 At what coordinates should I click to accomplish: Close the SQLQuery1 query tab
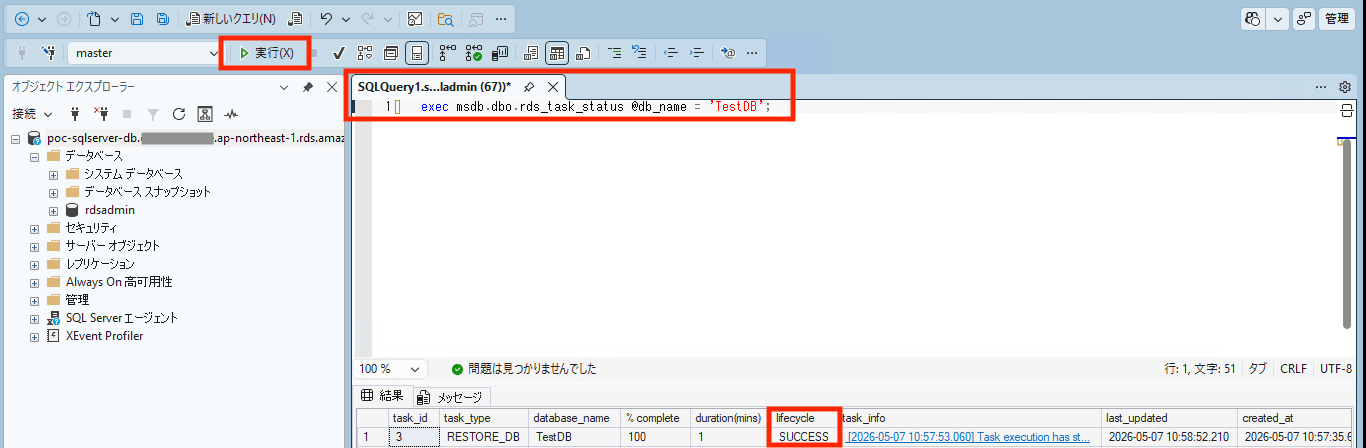(x=553, y=87)
